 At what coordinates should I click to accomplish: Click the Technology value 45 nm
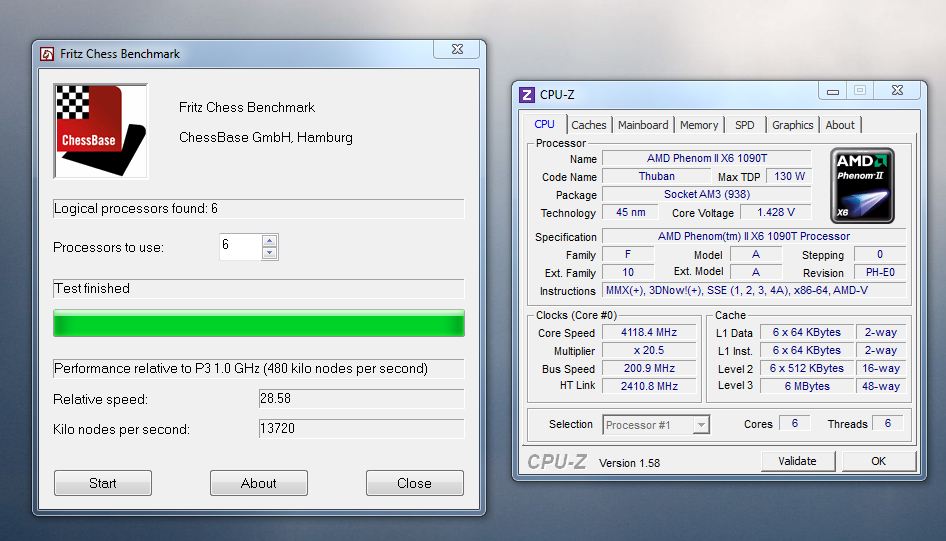click(630, 212)
